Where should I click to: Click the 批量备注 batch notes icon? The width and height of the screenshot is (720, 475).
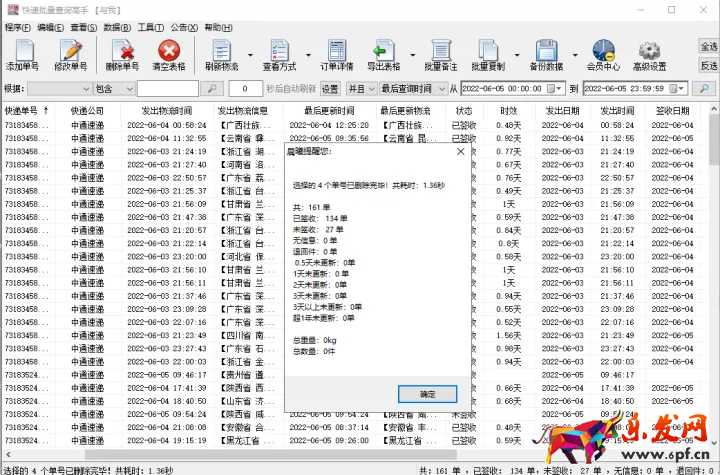tap(440, 54)
